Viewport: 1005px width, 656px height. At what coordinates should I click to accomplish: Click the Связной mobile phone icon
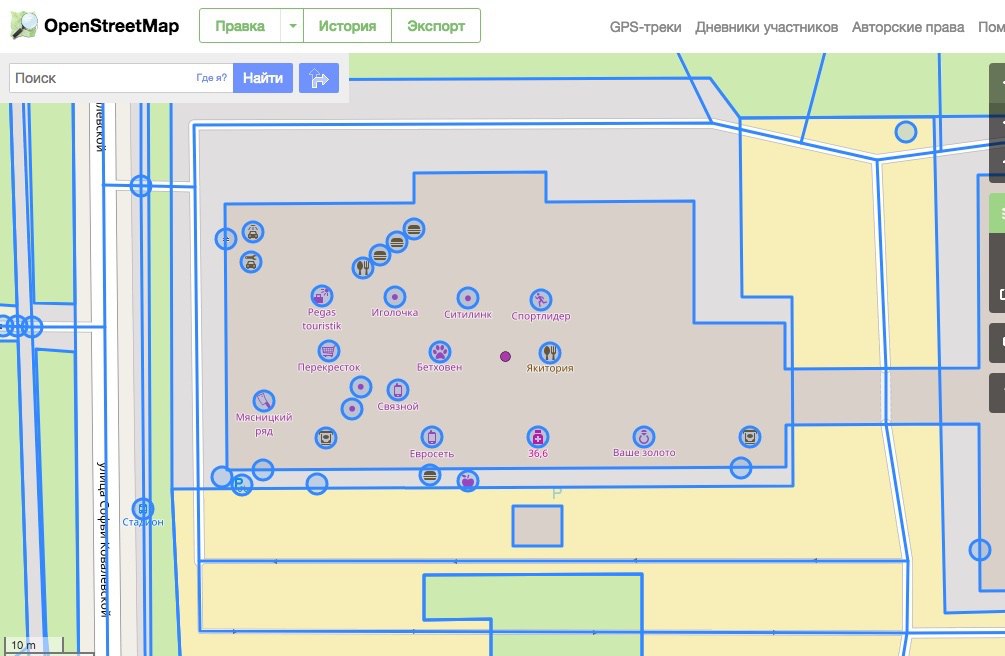(x=398, y=390)
